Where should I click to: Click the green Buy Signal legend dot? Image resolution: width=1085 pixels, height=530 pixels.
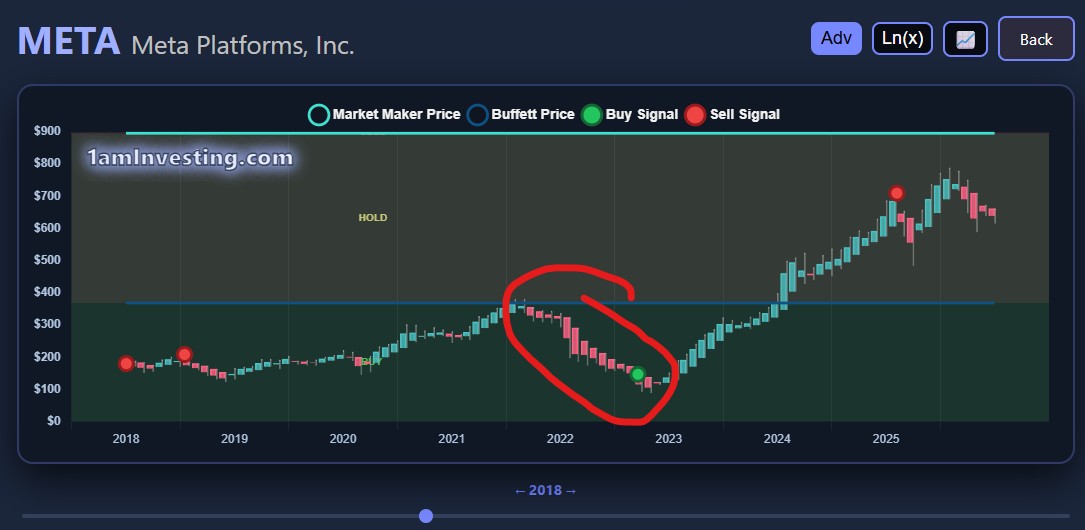coord(592,115)
